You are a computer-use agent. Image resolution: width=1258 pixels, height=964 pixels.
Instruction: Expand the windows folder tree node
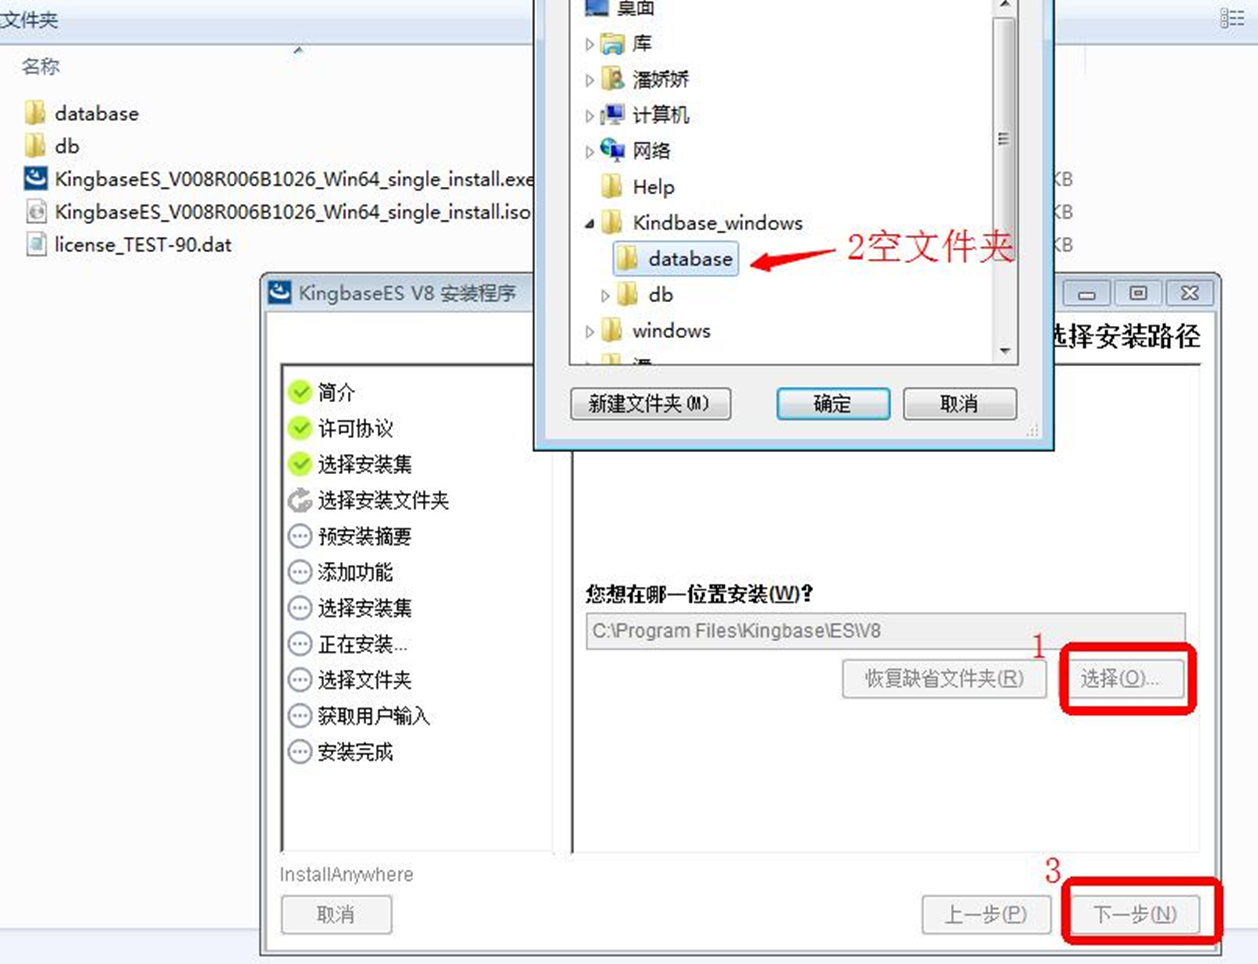pyautogui.click(x=589, y=331)
